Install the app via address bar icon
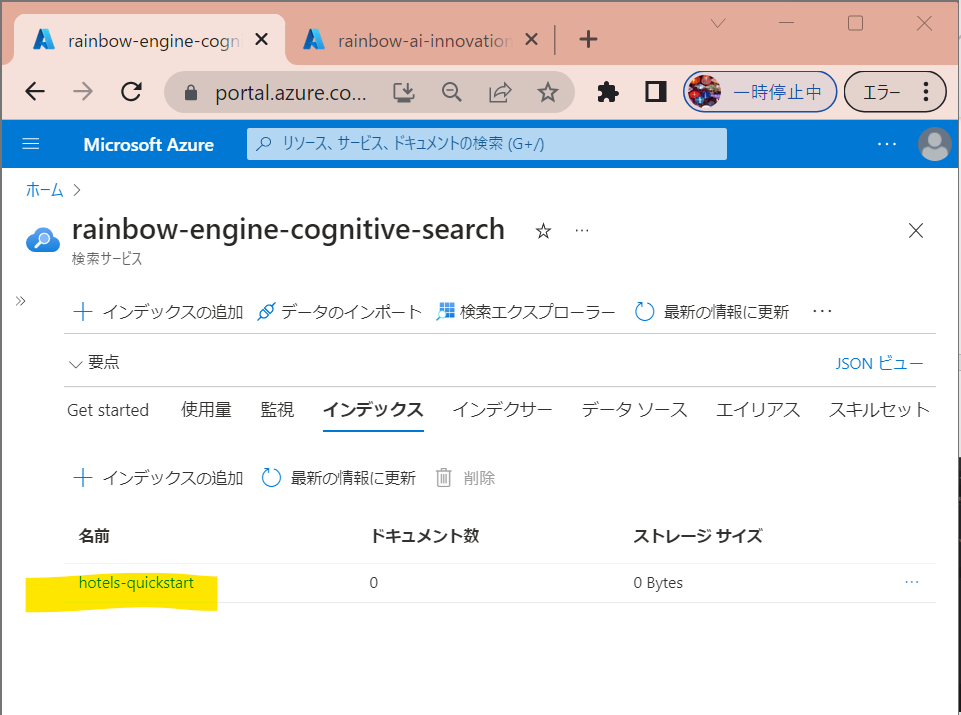Image resolution: width=961 pixels, height=715 pixels. (x=404, y=93)
